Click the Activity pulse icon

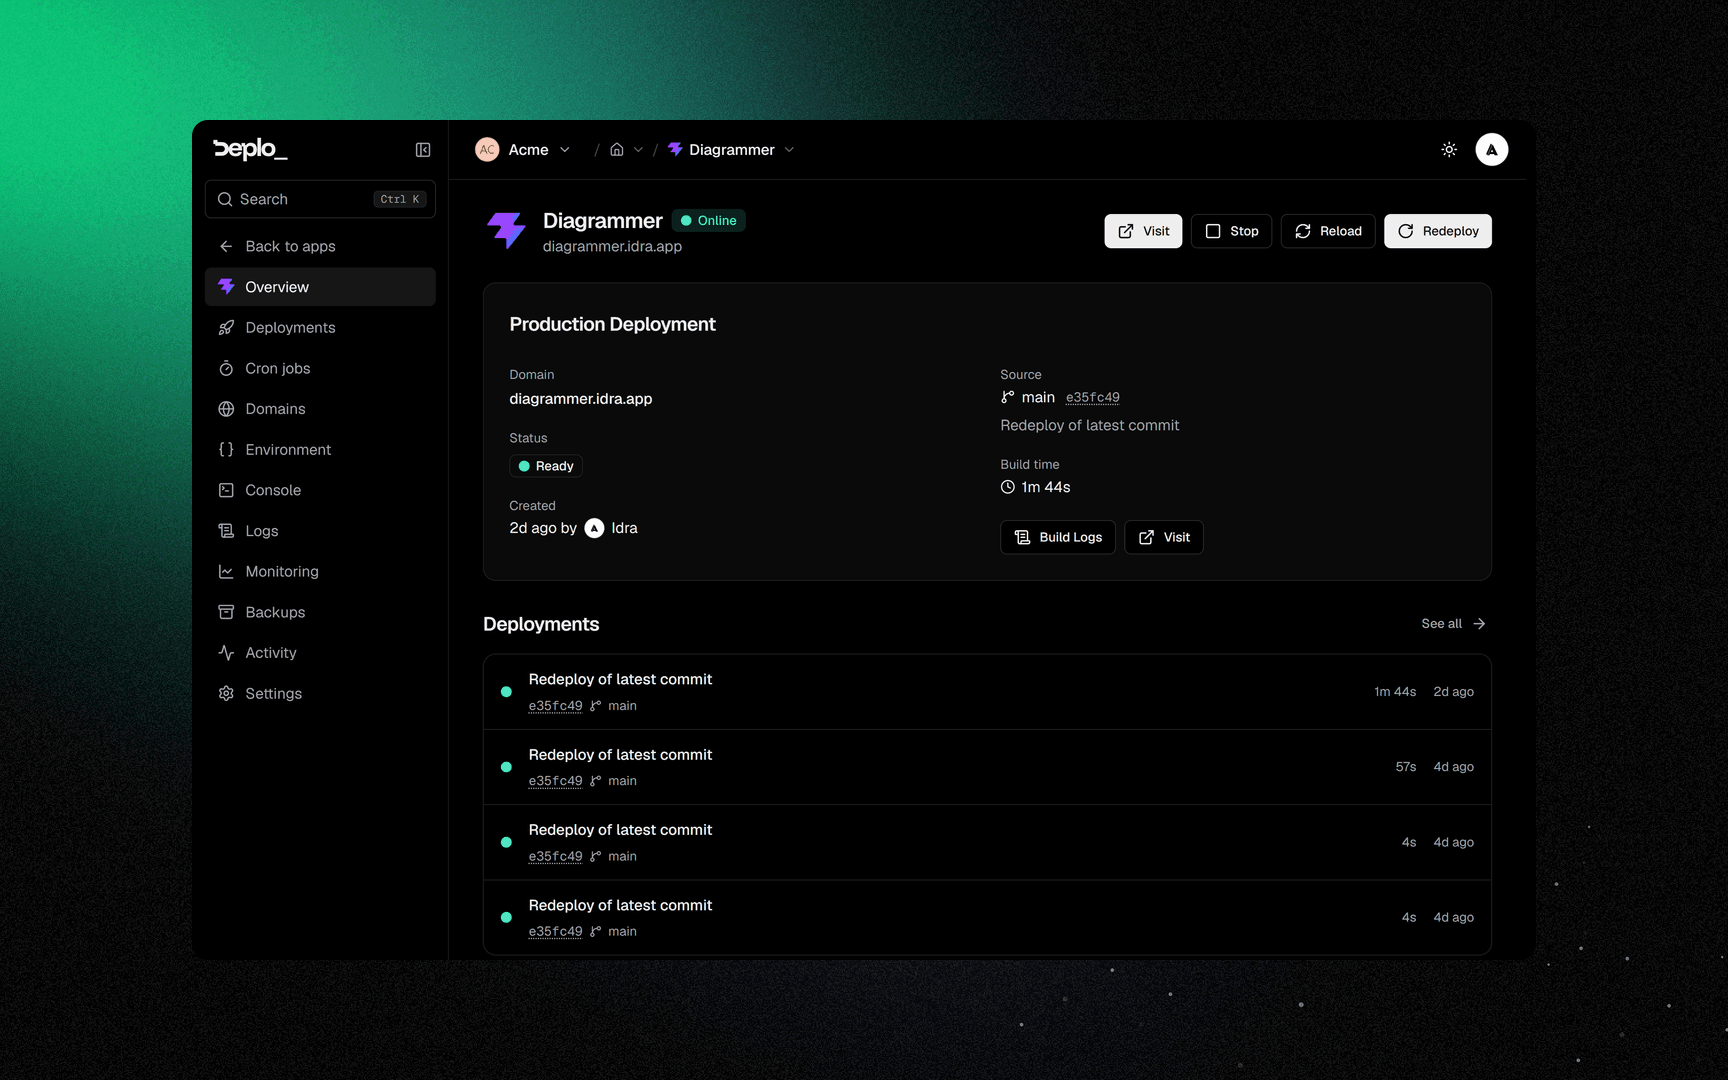[x=226, y=653]
